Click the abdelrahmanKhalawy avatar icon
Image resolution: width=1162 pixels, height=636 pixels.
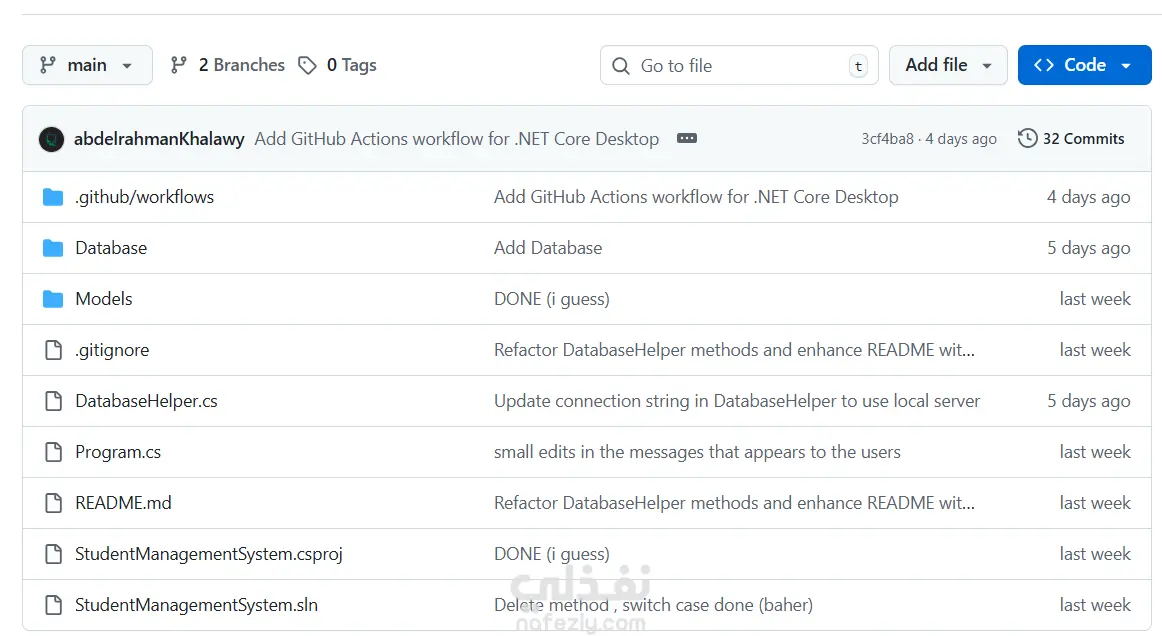pos(51,139)
